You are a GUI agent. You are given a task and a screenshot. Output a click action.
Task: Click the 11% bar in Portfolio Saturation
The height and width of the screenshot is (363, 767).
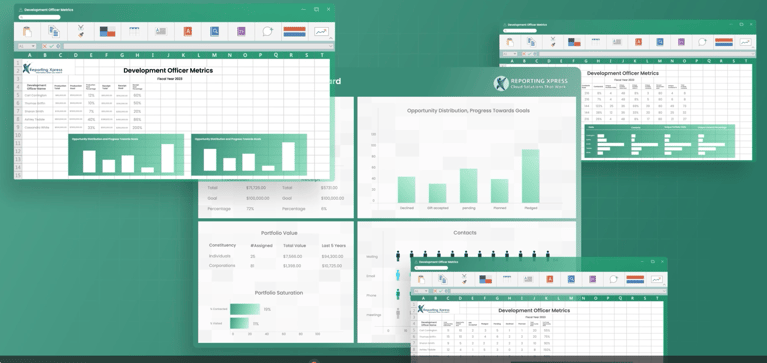(239, 323)
